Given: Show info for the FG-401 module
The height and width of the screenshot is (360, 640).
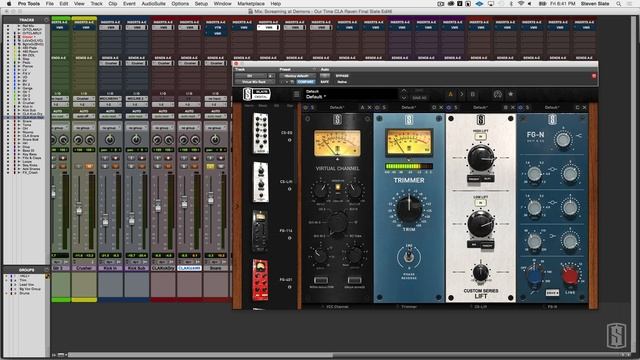Looking at the screenshot, I should coord(289,287).
